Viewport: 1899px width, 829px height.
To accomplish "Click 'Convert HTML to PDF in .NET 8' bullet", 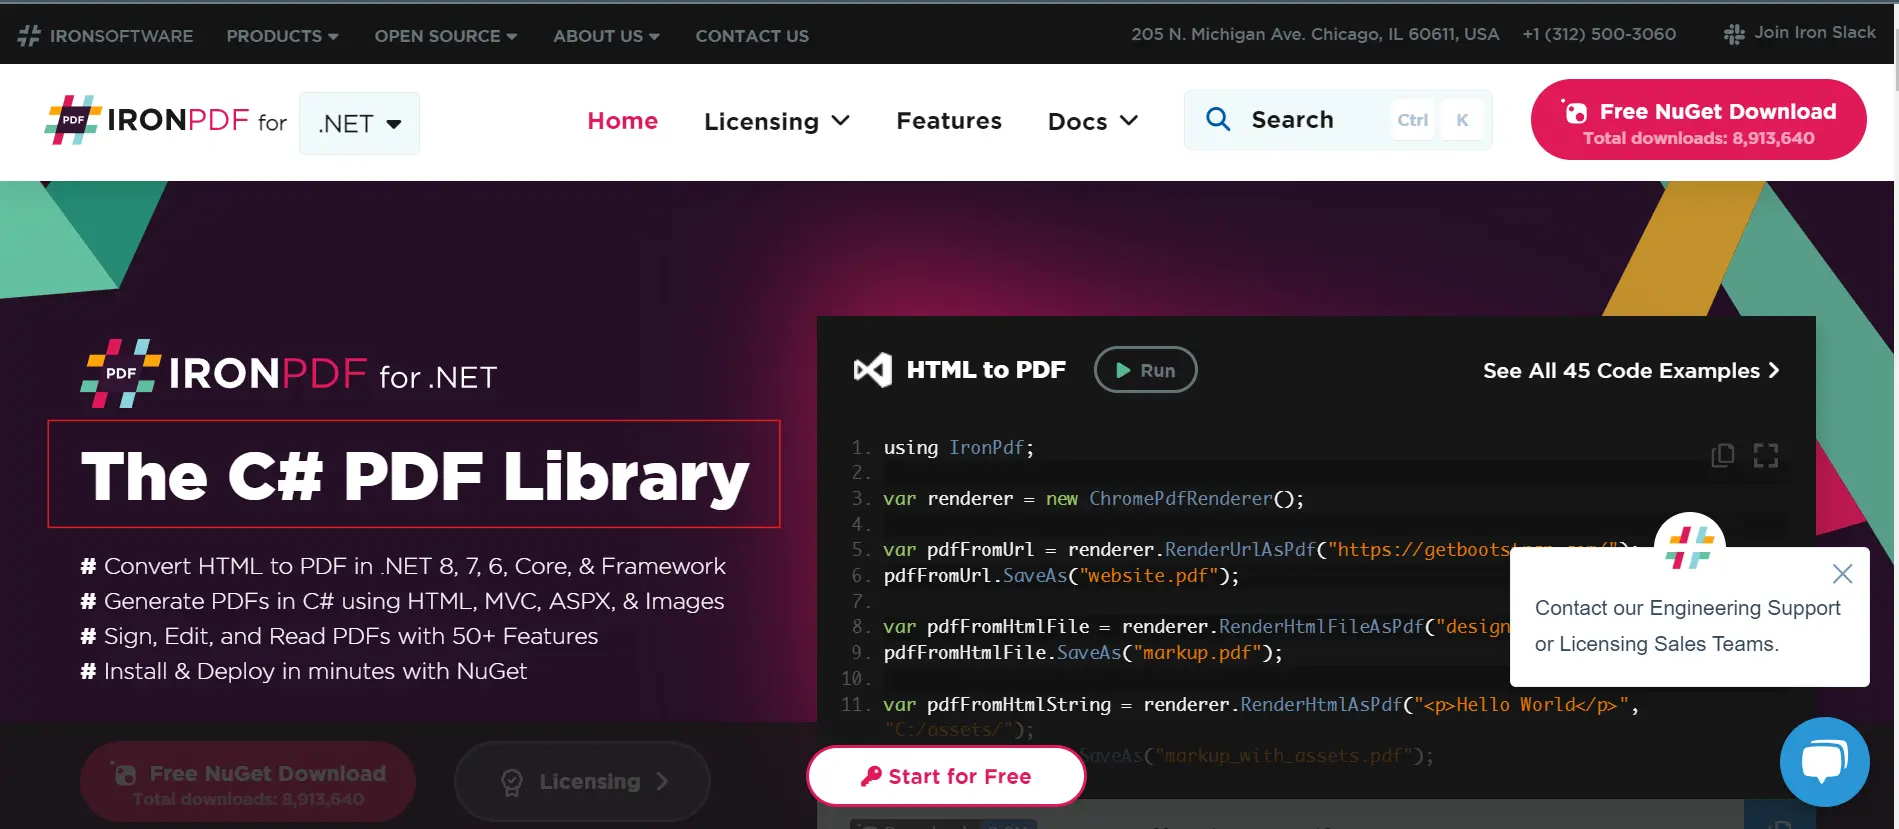I will click(x=403, y=566).
